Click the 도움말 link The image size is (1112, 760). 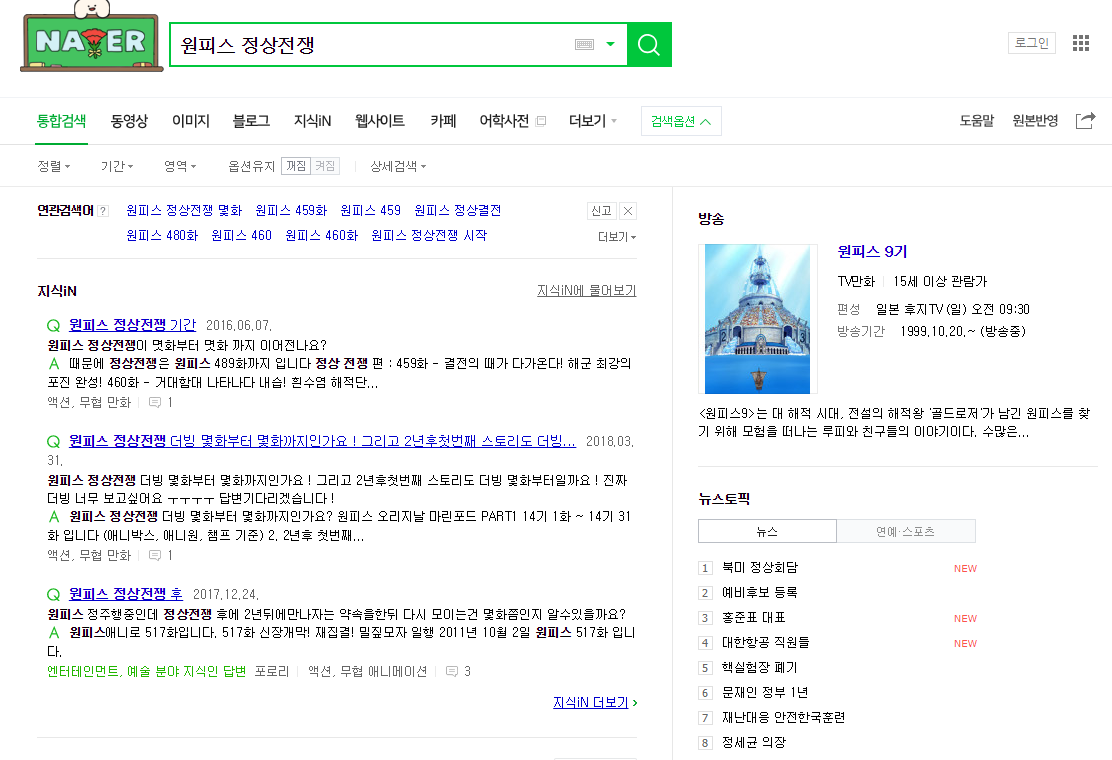point(977,121)
